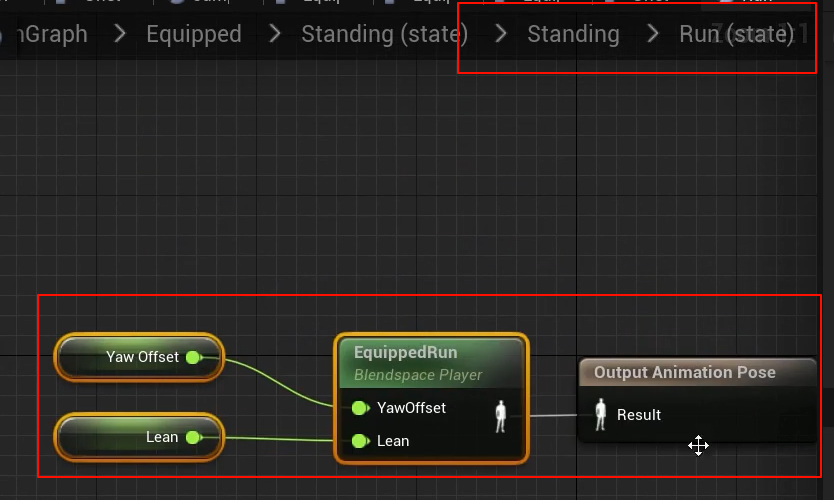The image size is (834, 500).
Task: Go to the Standing breadcrumb level
Action: (x=573, y=34)
